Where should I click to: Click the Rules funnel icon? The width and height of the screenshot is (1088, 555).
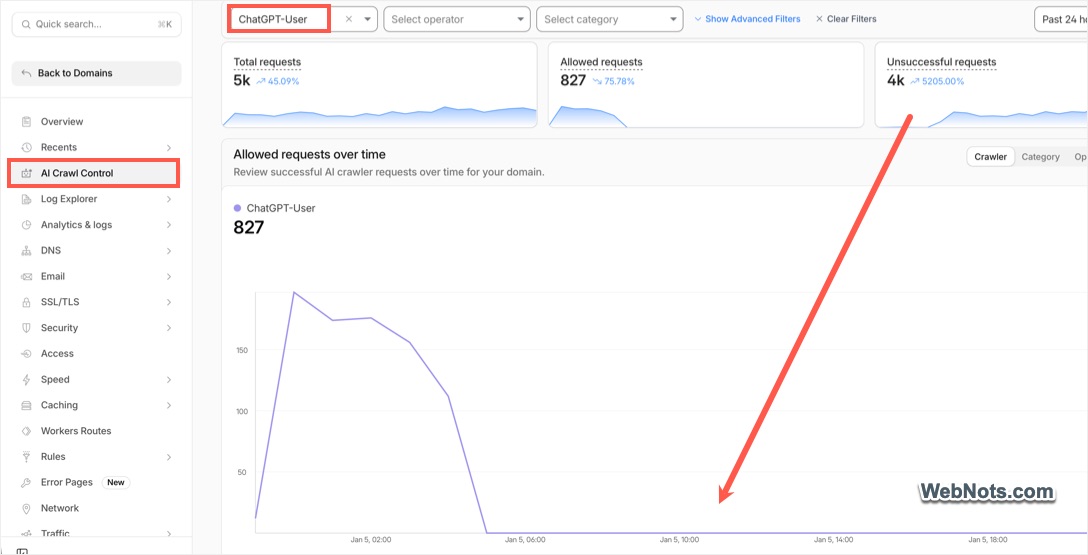pyautogui.click(x=26, y=456)
